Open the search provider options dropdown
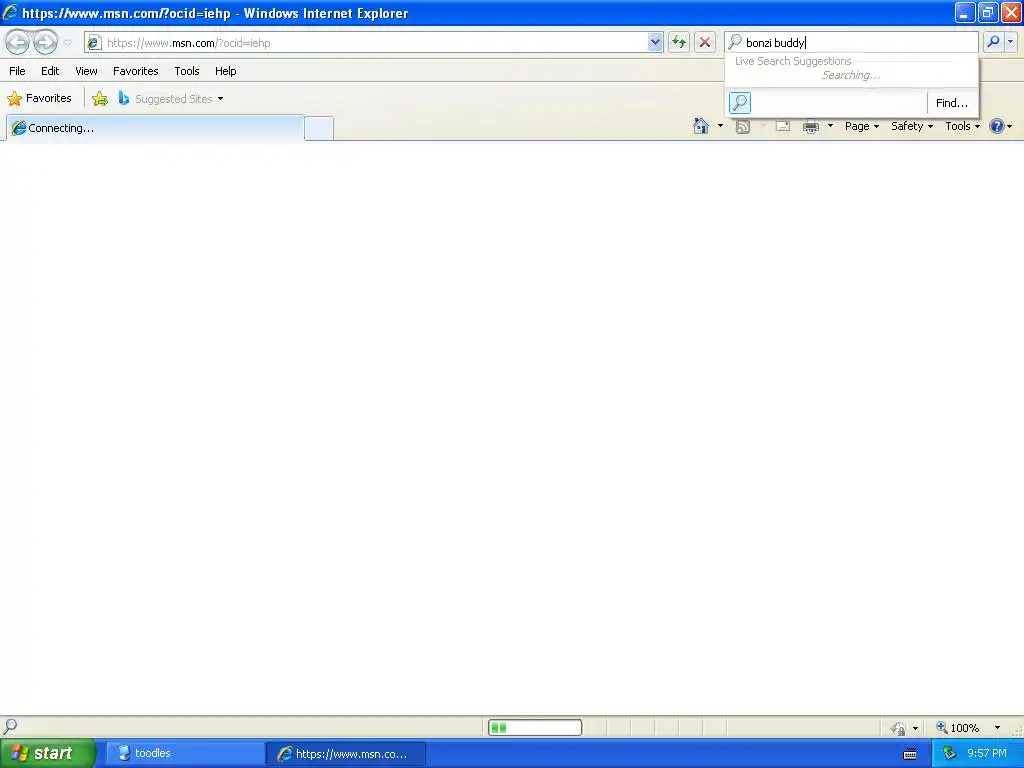Screen dimensions: 1024x768 point(1010,42)
